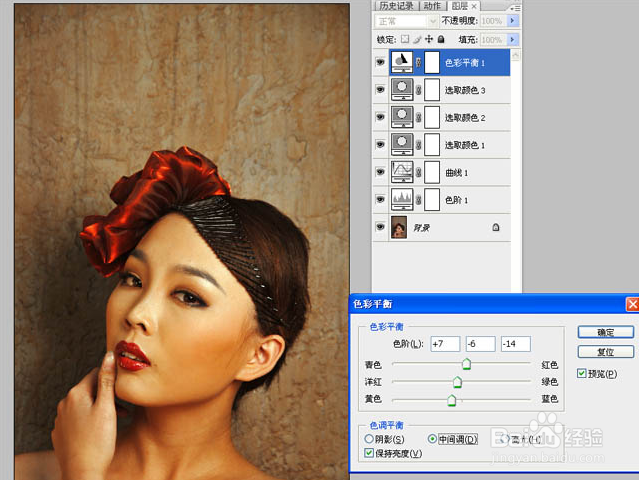
Task: Select the 选取颜色 2 layer name
Action: 465,117
